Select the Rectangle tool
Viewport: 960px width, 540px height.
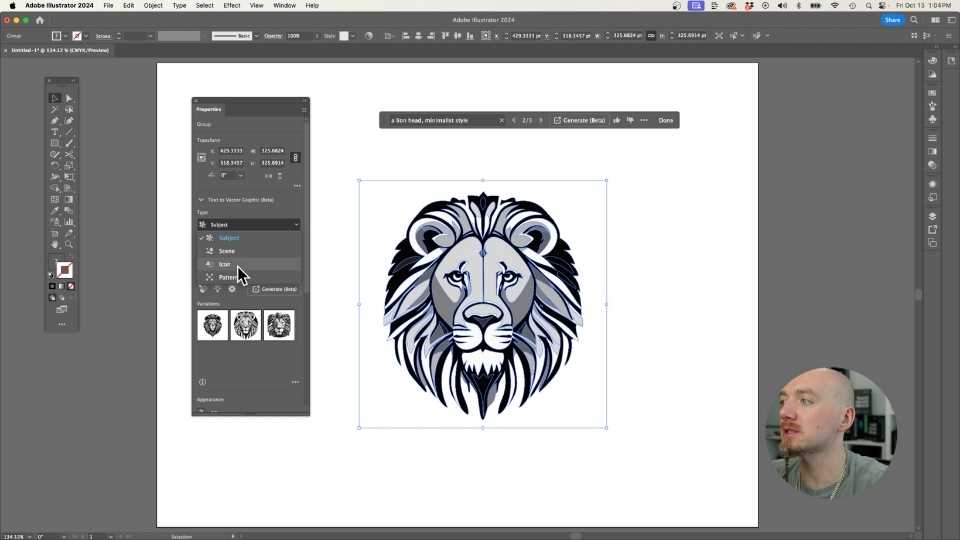coord(54,143)
